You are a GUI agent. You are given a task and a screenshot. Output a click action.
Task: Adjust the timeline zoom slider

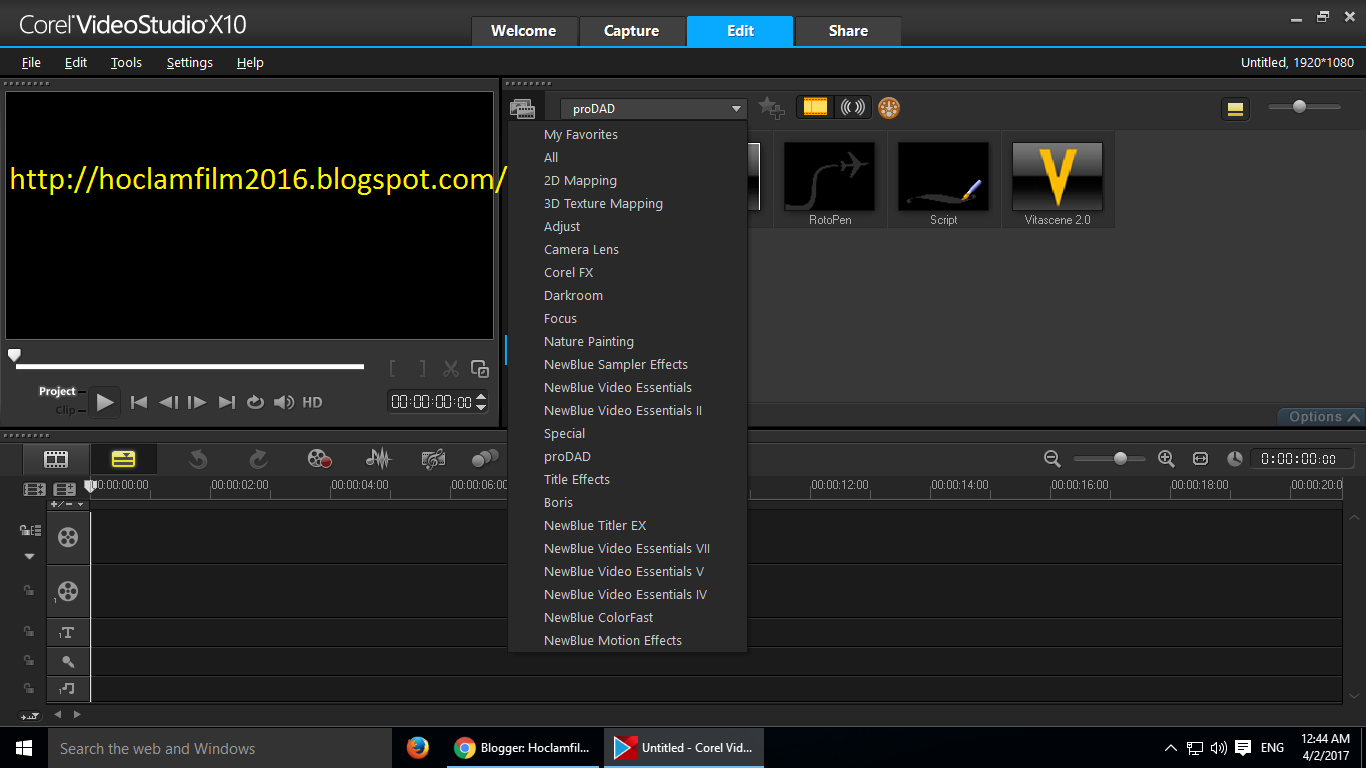(x=1120, y=458)
